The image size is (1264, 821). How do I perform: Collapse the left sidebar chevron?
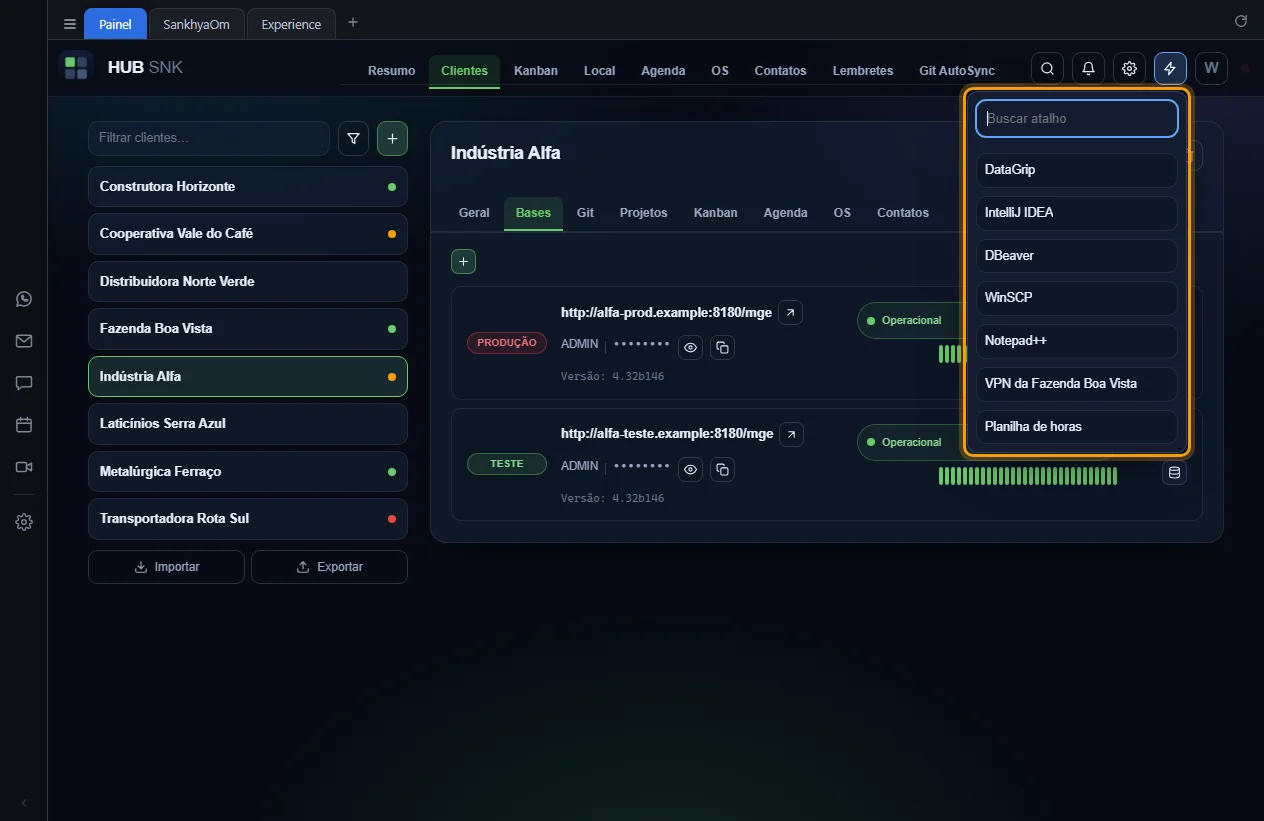point(24,803)
